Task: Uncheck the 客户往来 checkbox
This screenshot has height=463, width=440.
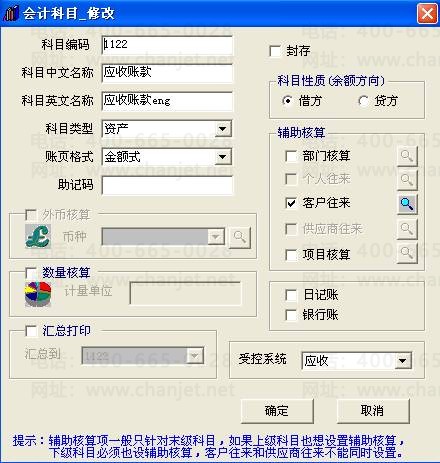Action: point(291,203)
